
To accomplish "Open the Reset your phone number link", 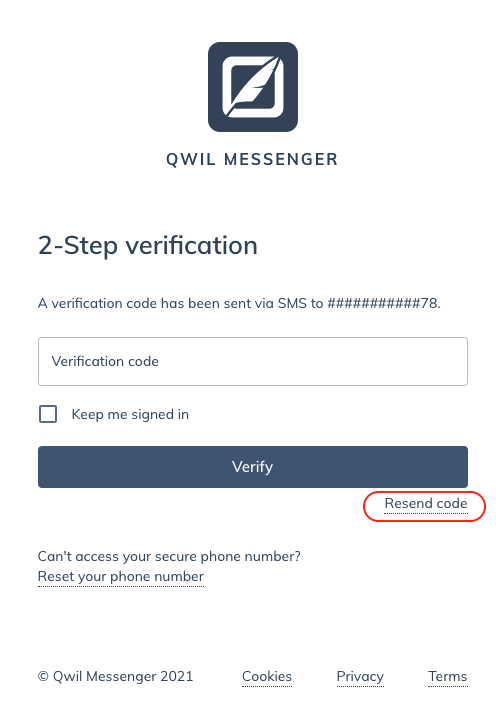I will 121,577.
